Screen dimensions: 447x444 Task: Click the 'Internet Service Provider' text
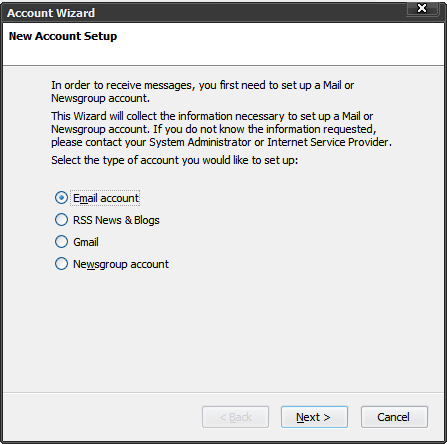click(328, 142)
